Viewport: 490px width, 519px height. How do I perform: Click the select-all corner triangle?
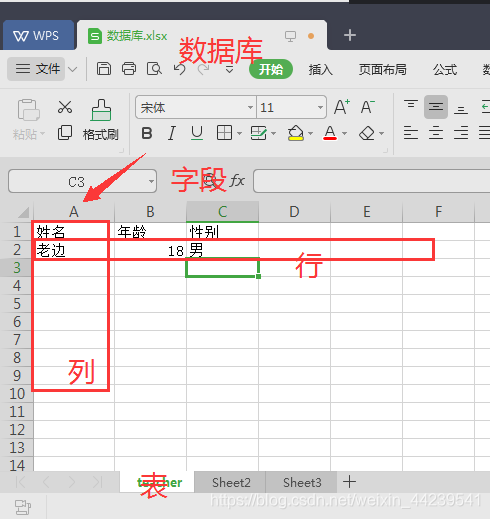pyautogui.click(x=23, y=211)
